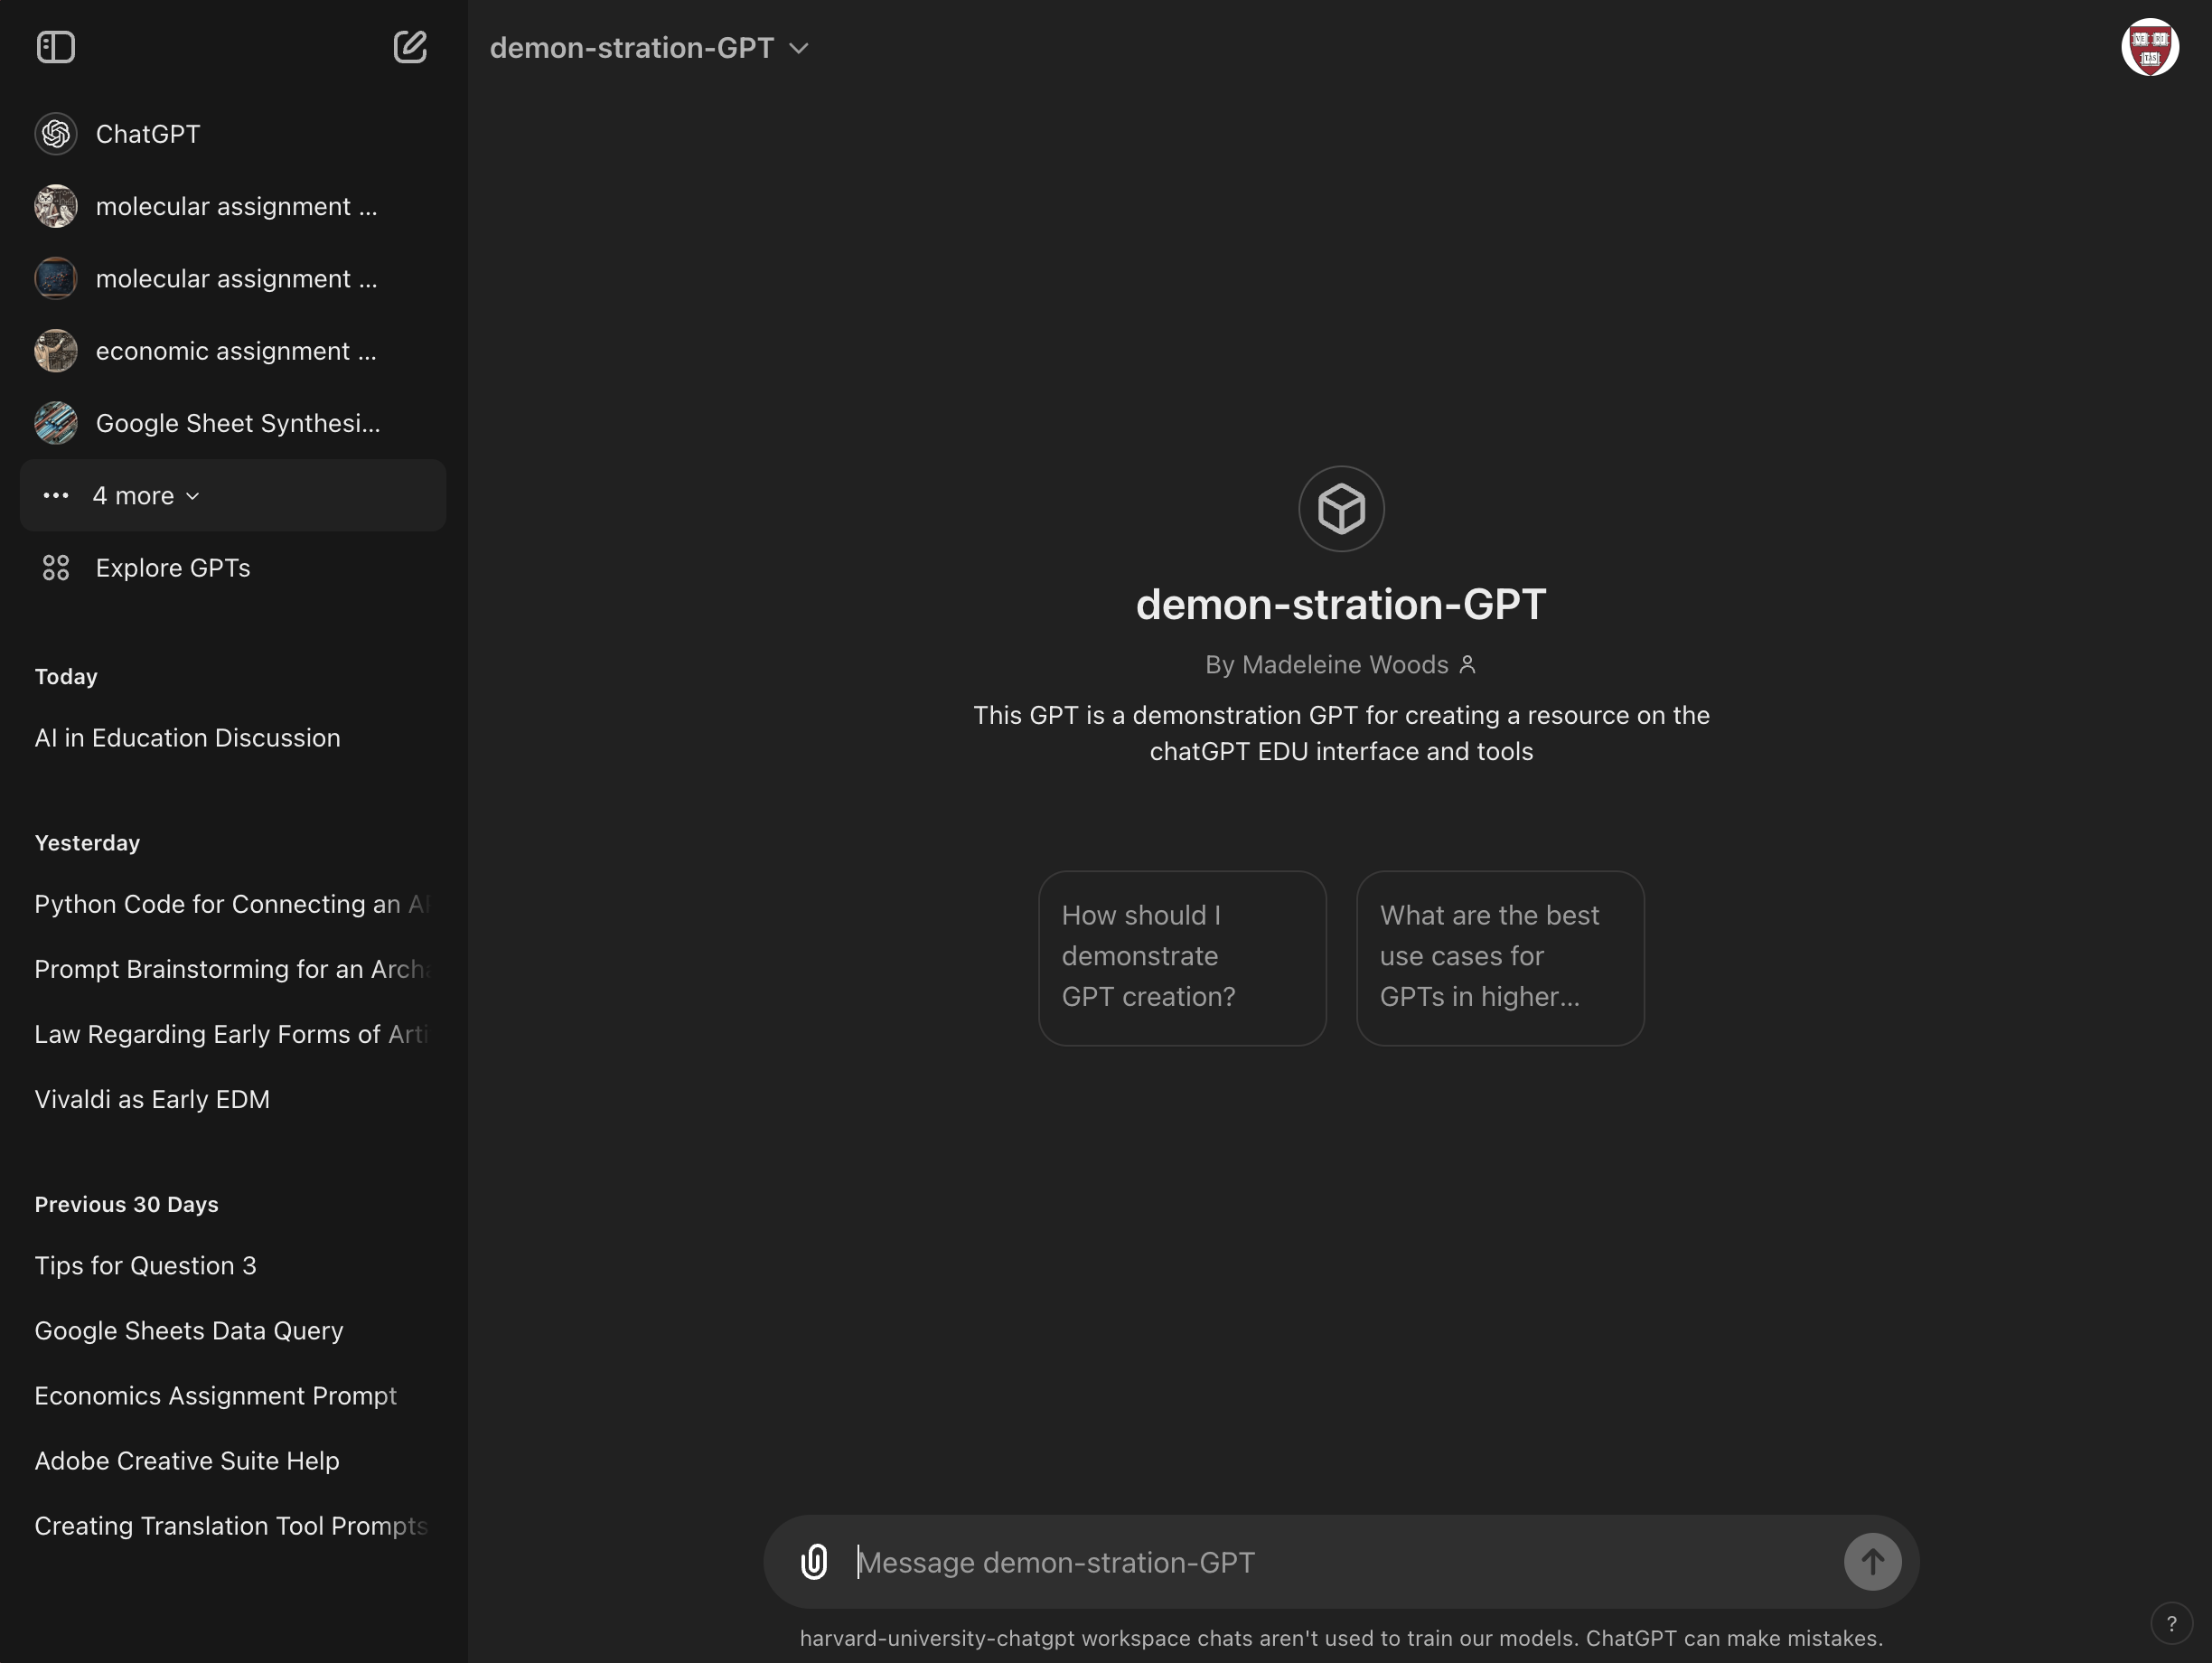Click the ChatGPT logo icon in sidebar
2212x1663 pixels.
pyautogui.click(x=56, y=133)
